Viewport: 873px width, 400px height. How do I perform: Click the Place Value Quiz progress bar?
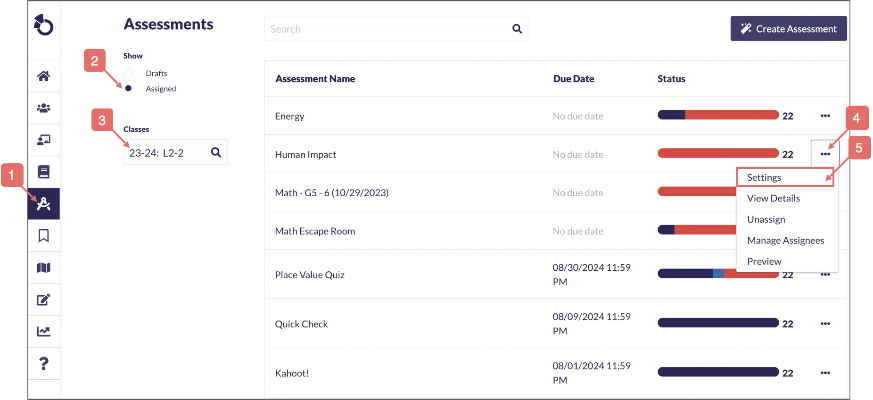tap(716, 273)
